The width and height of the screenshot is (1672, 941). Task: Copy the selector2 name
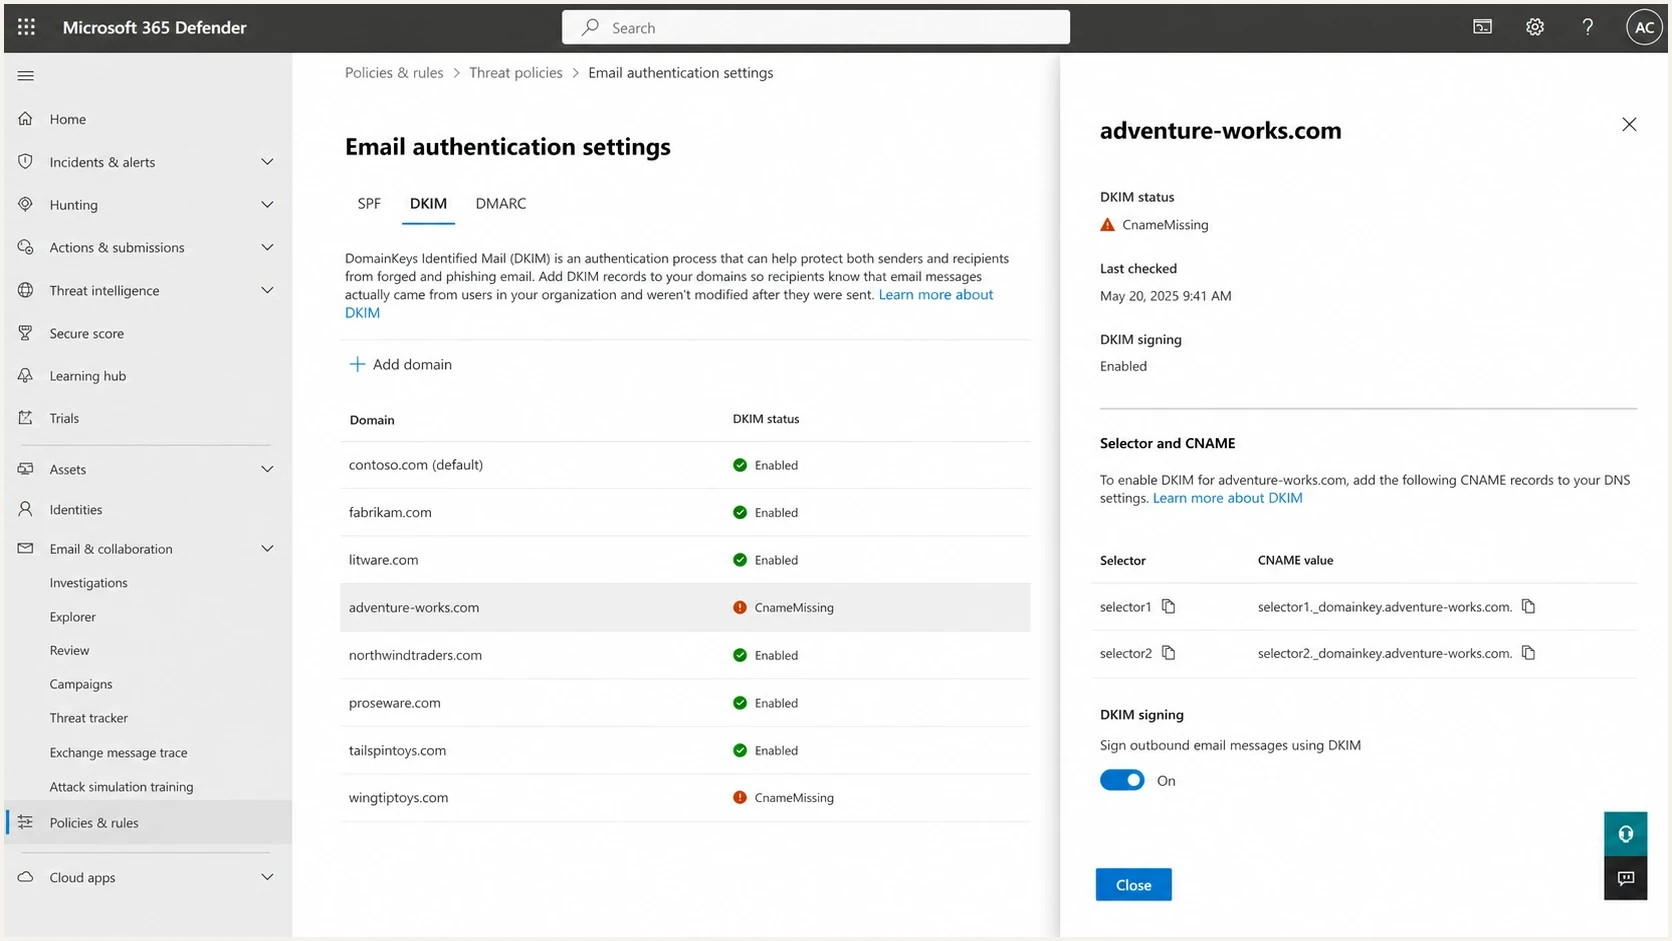[x=1168, y=653]
